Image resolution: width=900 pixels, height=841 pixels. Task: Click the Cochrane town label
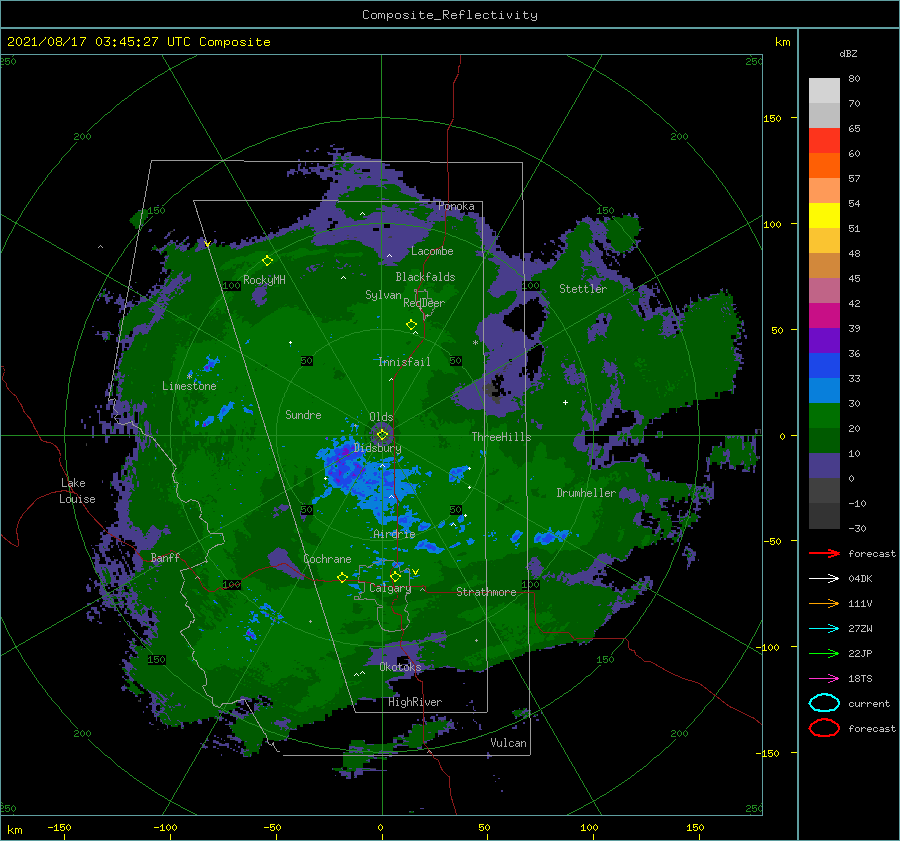pos(327,559)
